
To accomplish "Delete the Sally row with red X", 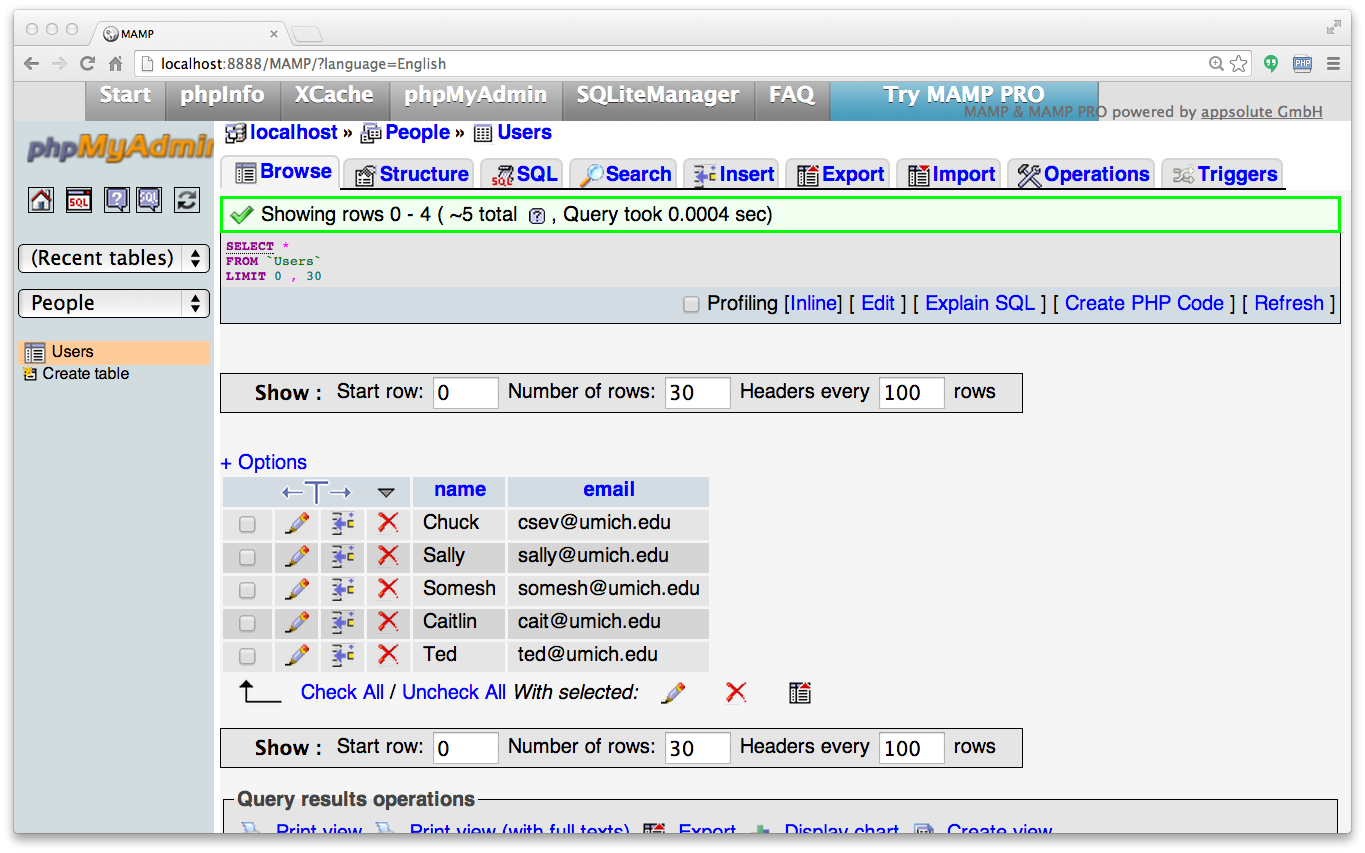I will (388, 556).
